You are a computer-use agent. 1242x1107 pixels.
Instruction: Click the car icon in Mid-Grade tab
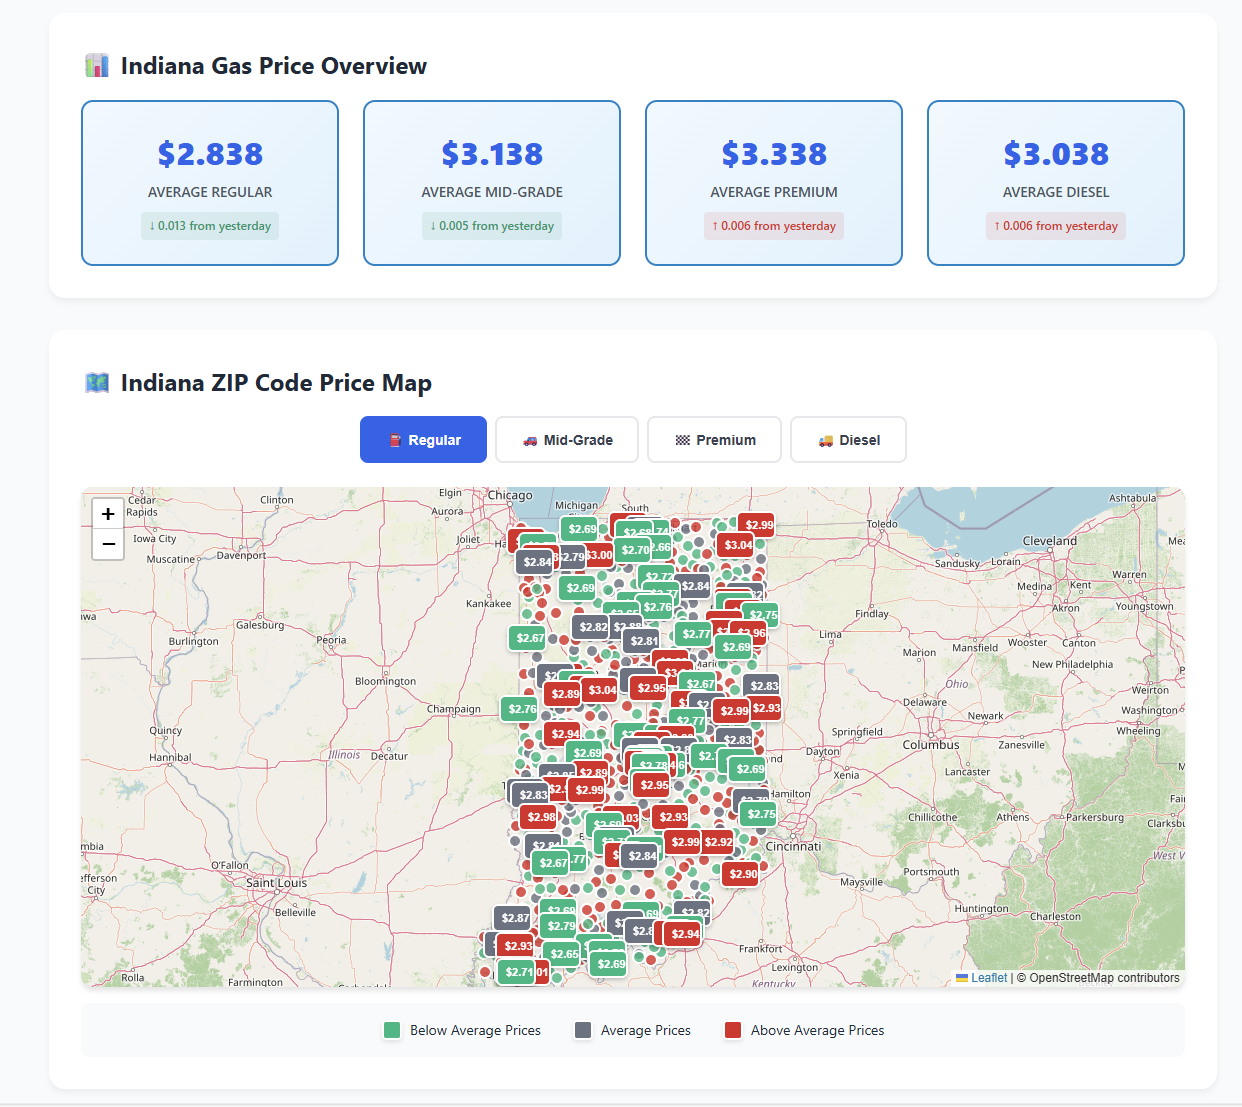(530, 441)
